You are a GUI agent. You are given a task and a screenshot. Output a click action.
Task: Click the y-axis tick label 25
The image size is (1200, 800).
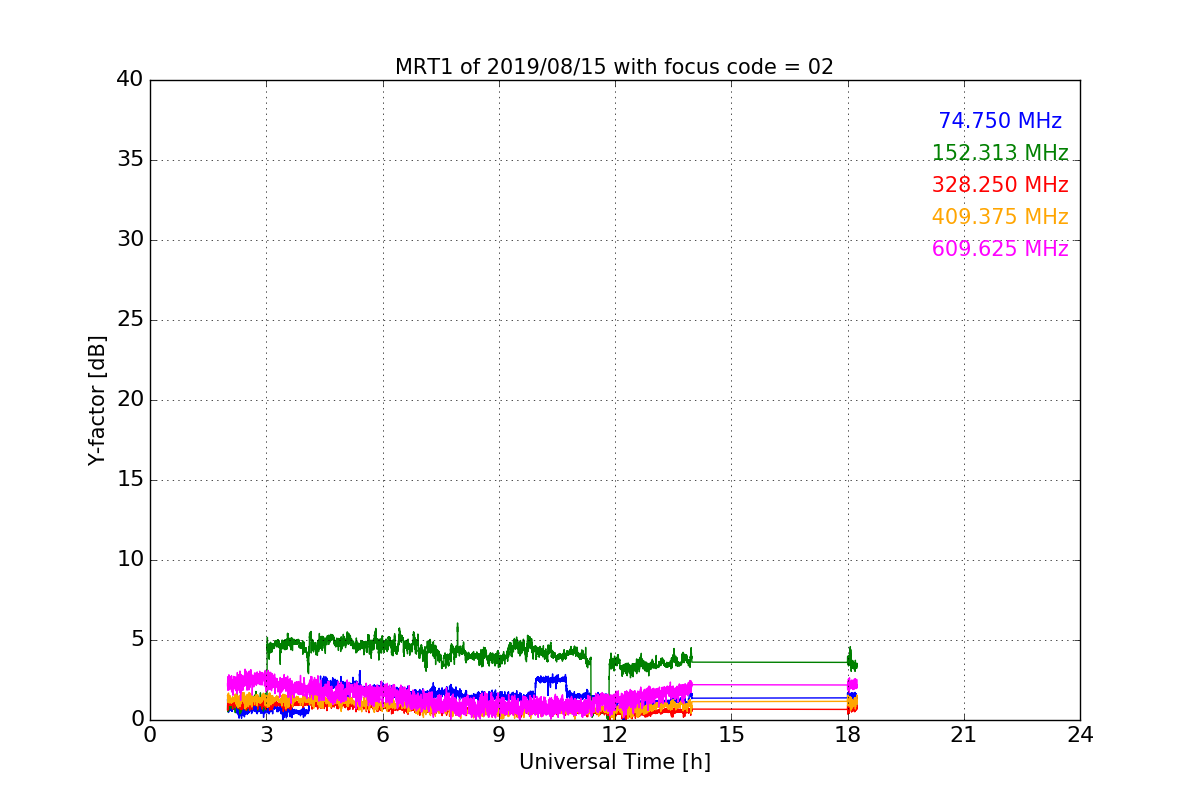[x=130, y=320]
